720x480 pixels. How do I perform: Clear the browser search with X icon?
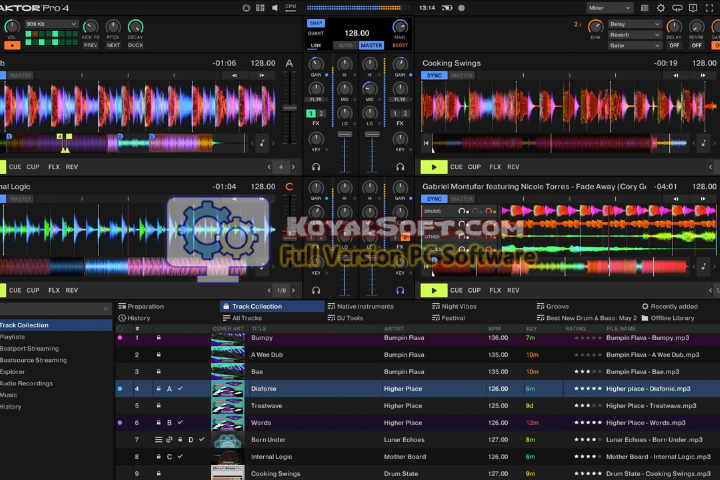click(106, 309)
